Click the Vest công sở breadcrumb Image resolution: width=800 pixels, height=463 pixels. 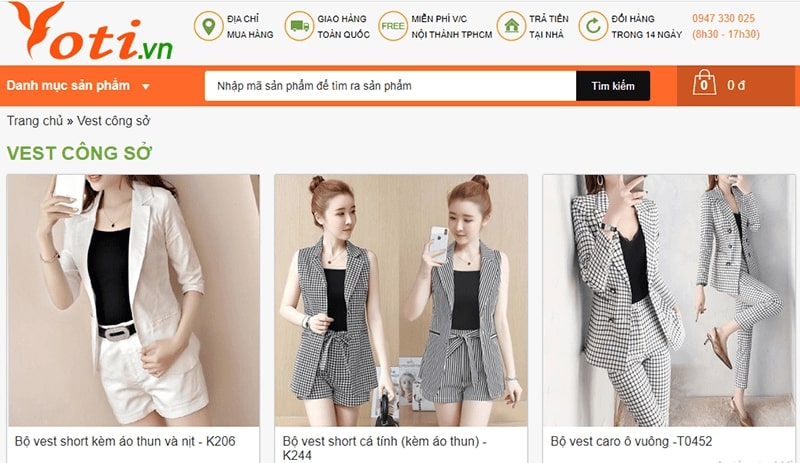113,121
